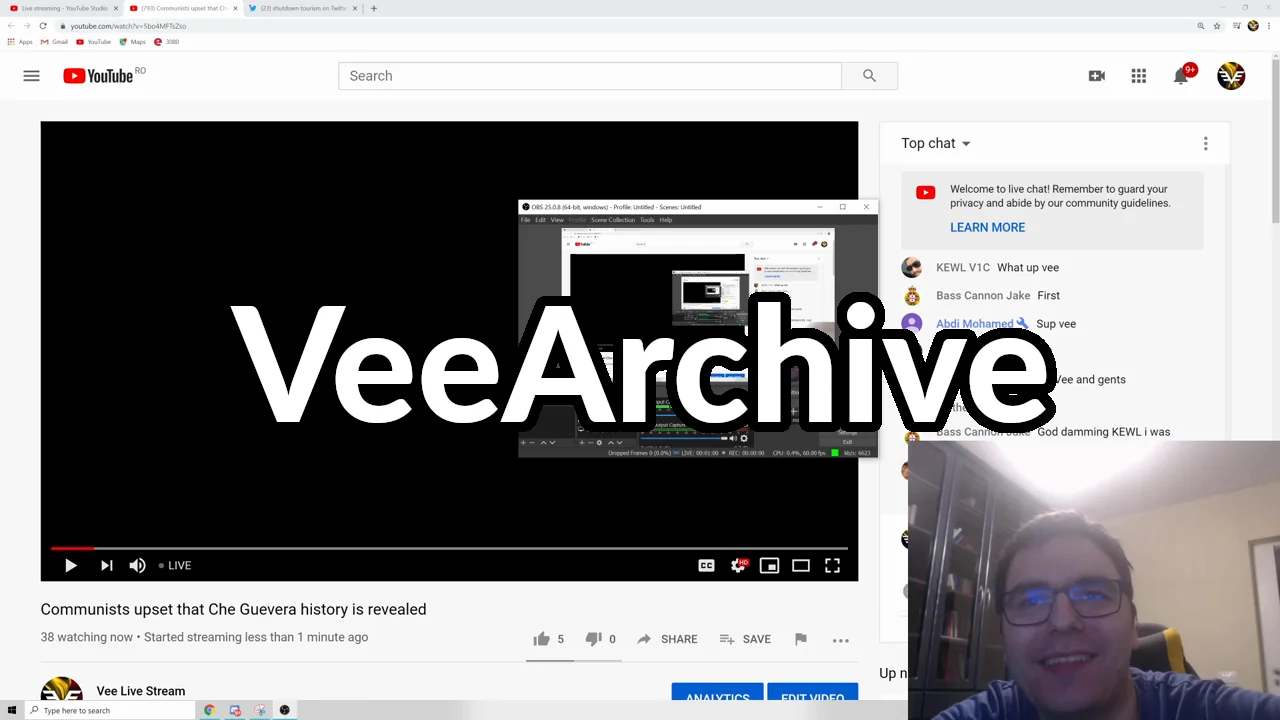Open the Apps bookmark
Screen dimensions: 1280x720
[x=20, y=42]
